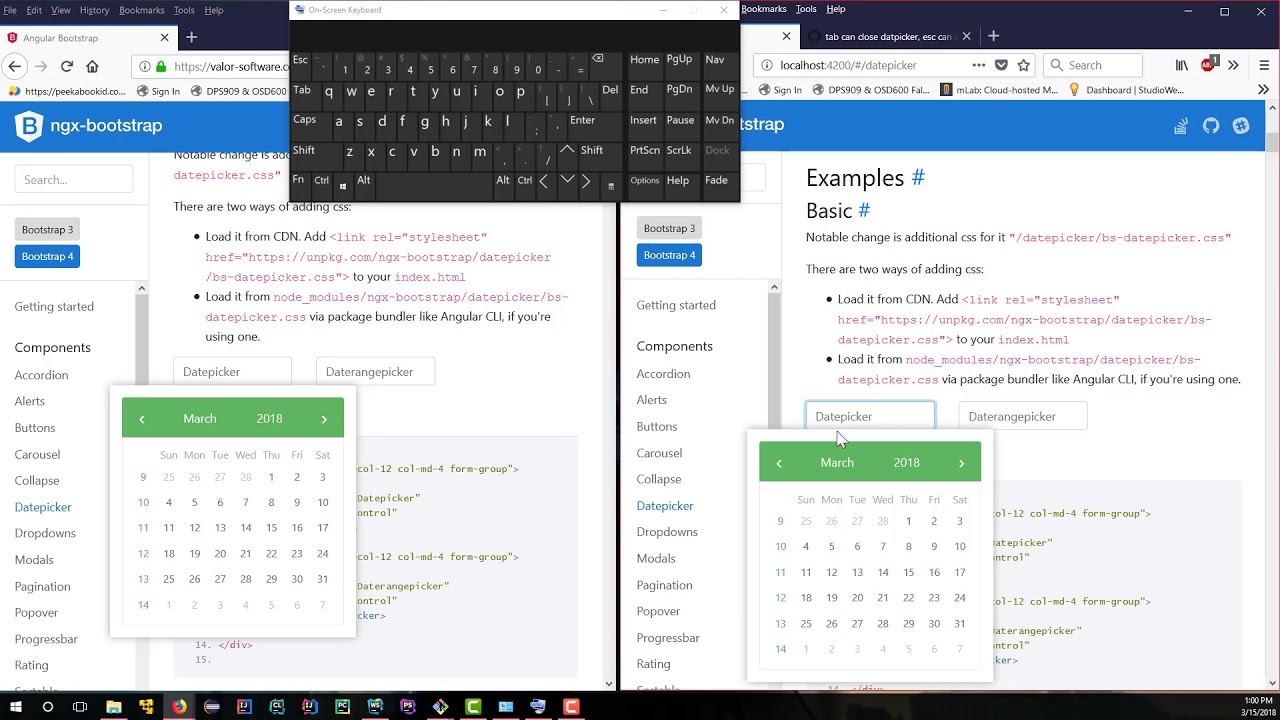Click ngx-bootstrap logo in left window
The height and width of the screenshot is (720, 1280).
pos(88,126)
